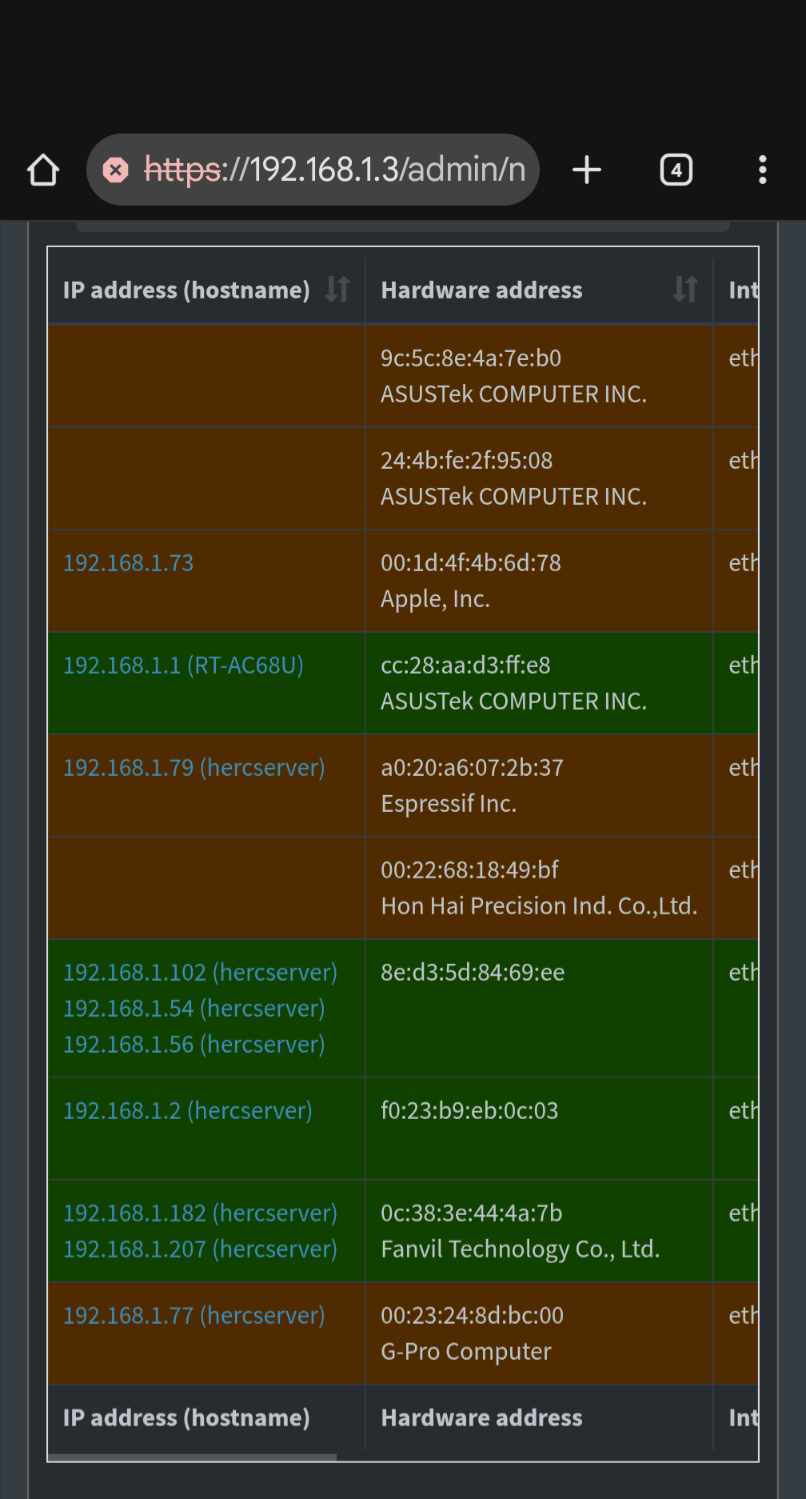The height and width of the screenshot is (1499, 806).
Task: Open the 192.168.1.182 (hercserver) link
Action: point(200,1213)
